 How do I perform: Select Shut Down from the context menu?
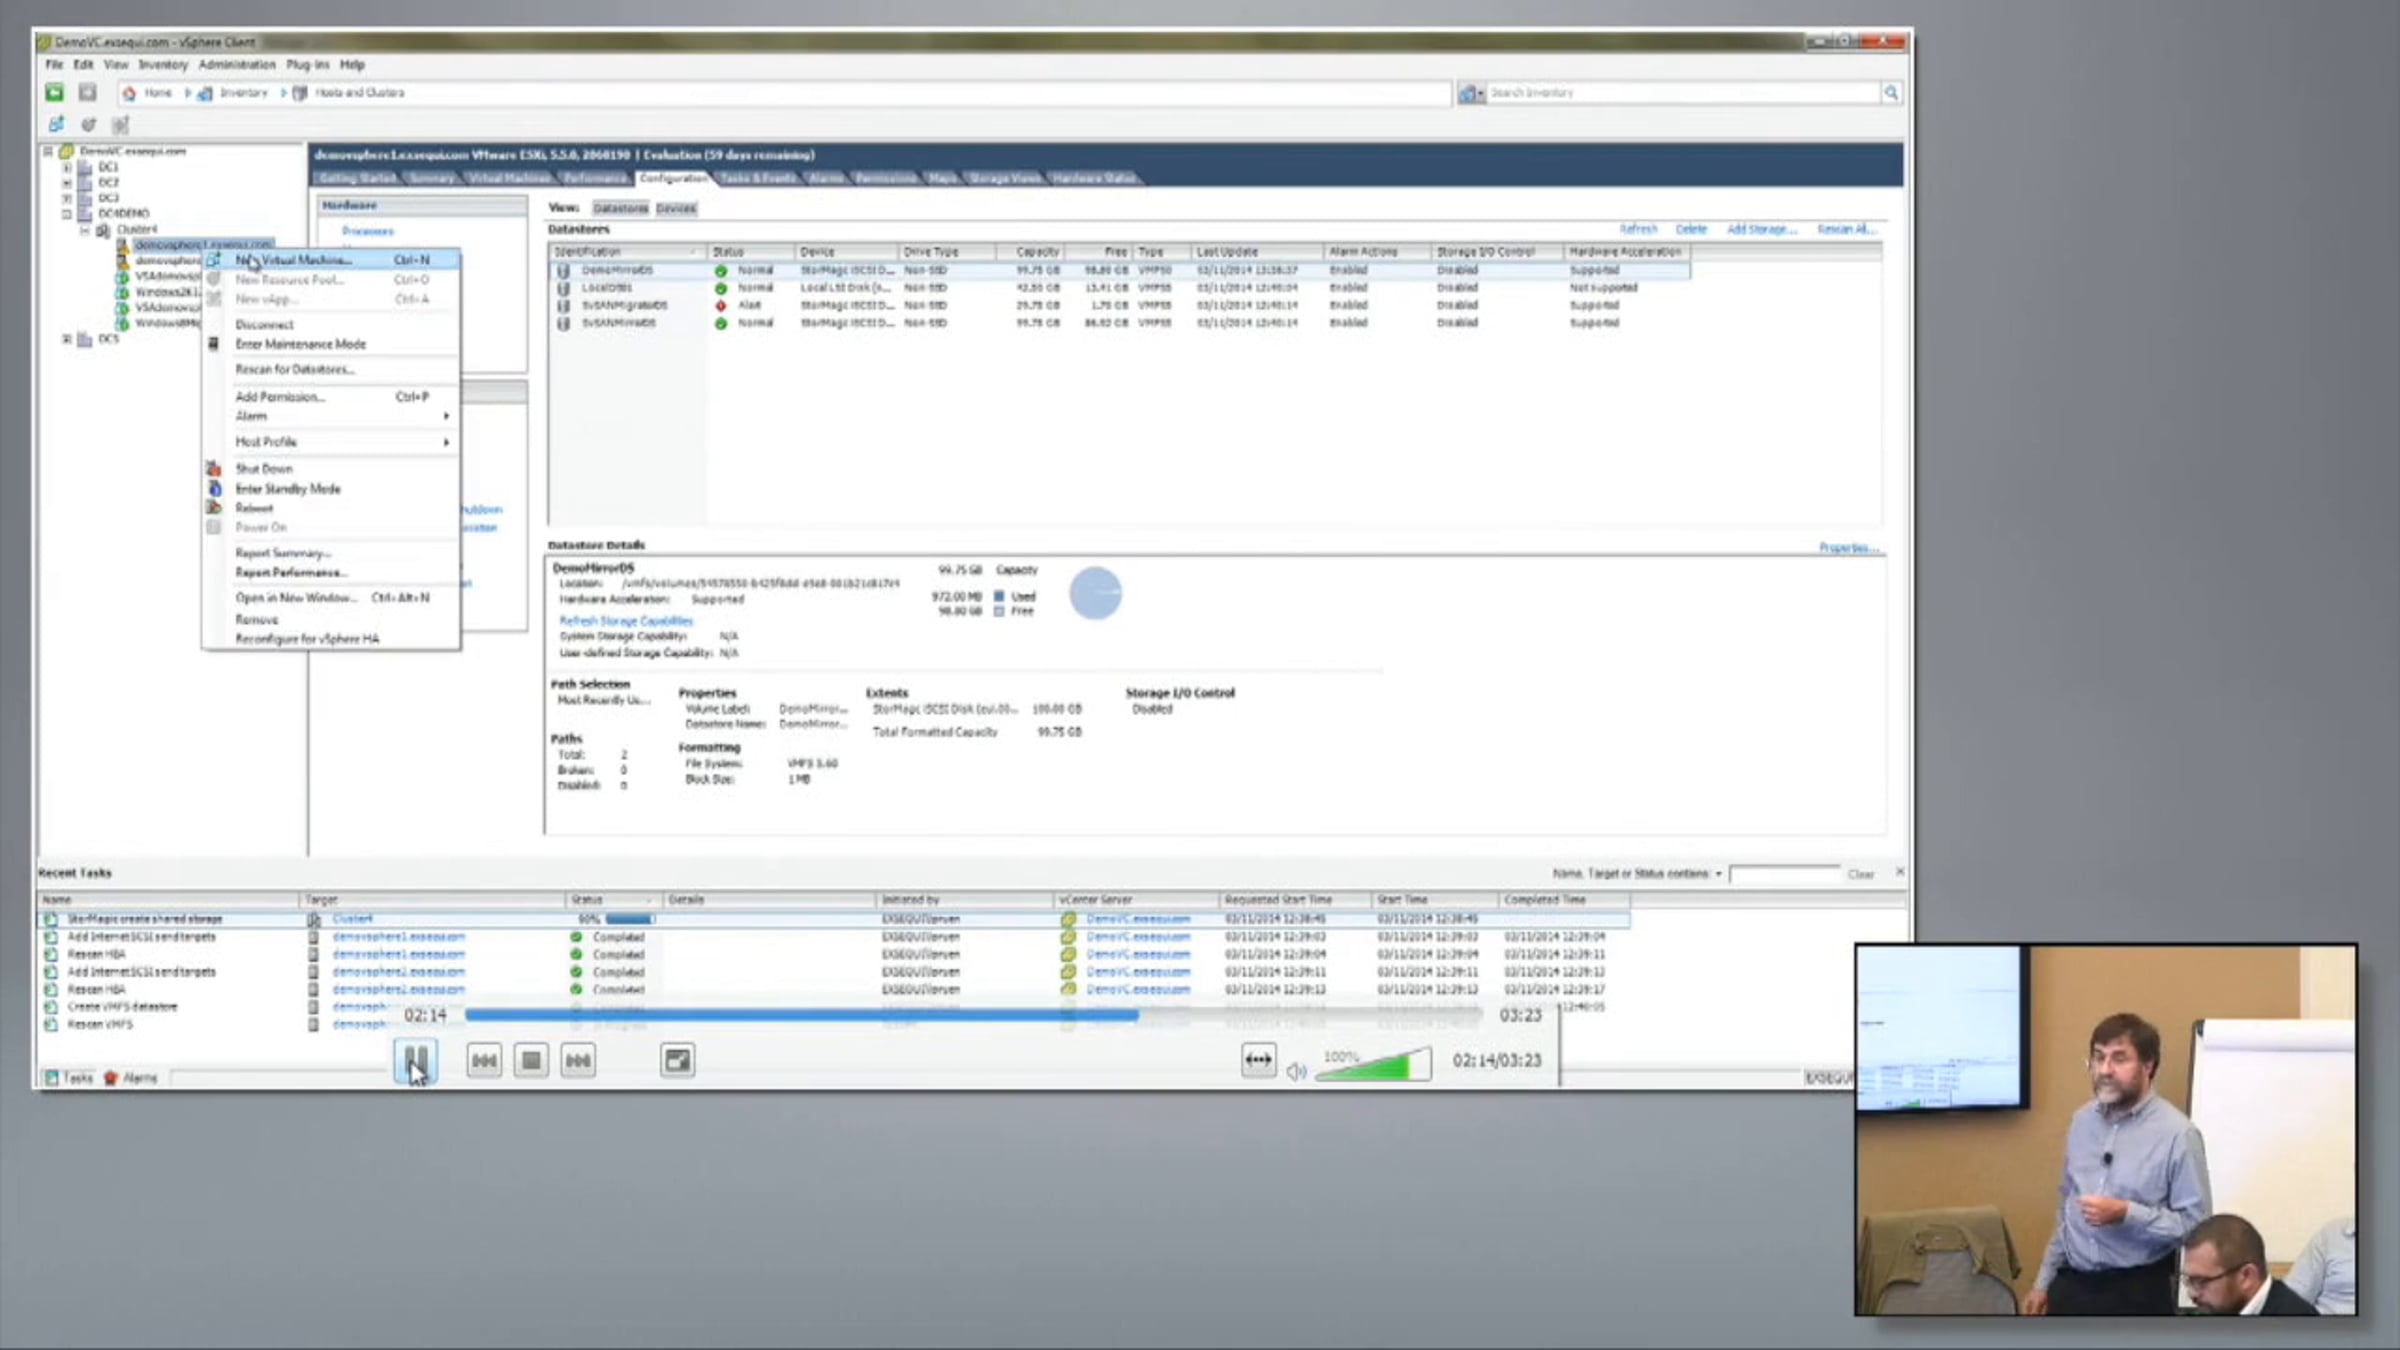pos(331,469)
